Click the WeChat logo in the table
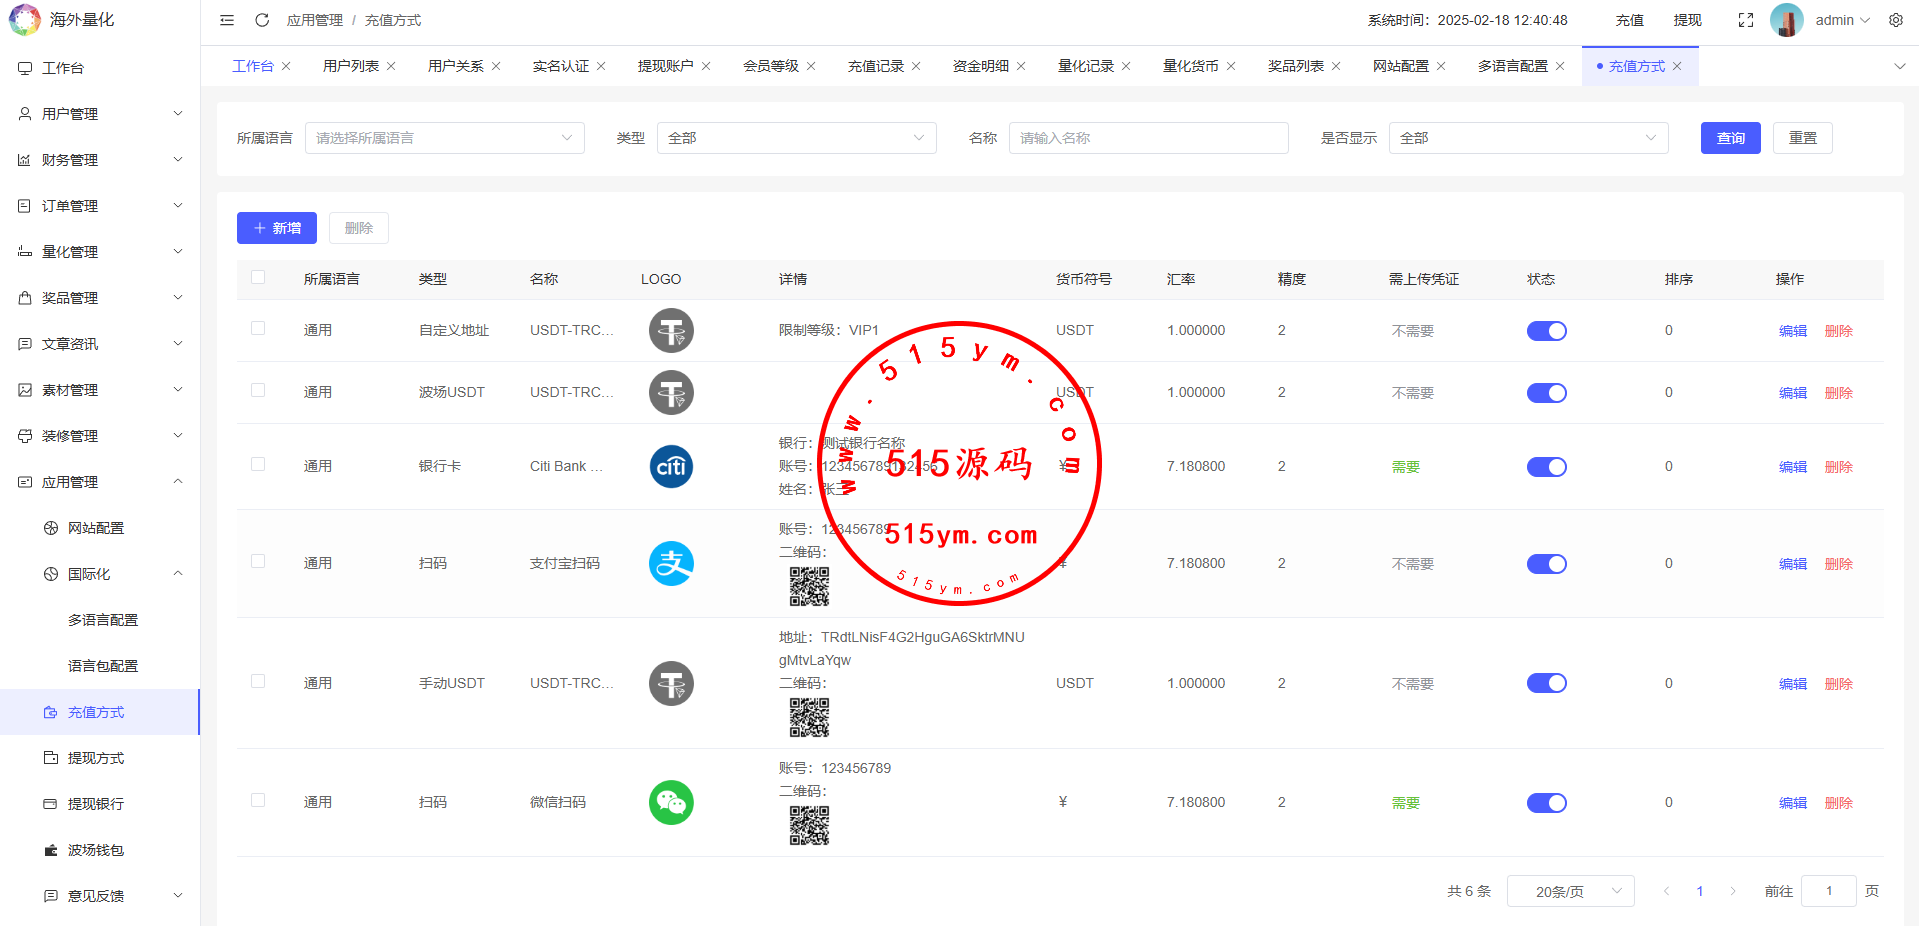 671,803
